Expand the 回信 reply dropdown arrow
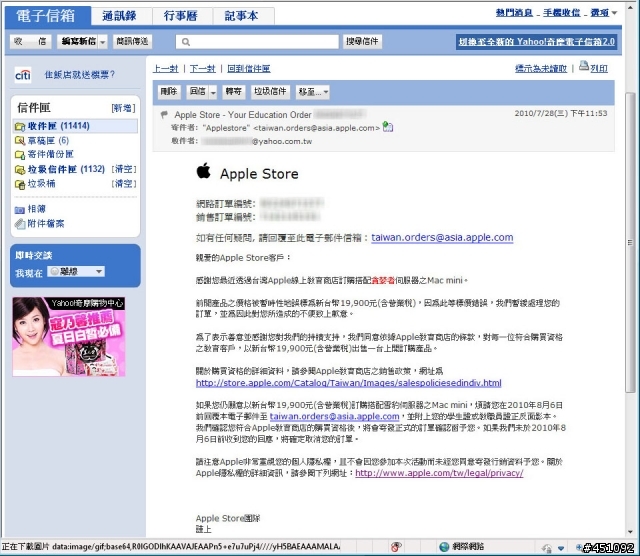This screenshot has width=640, height=556. point(213,92)
